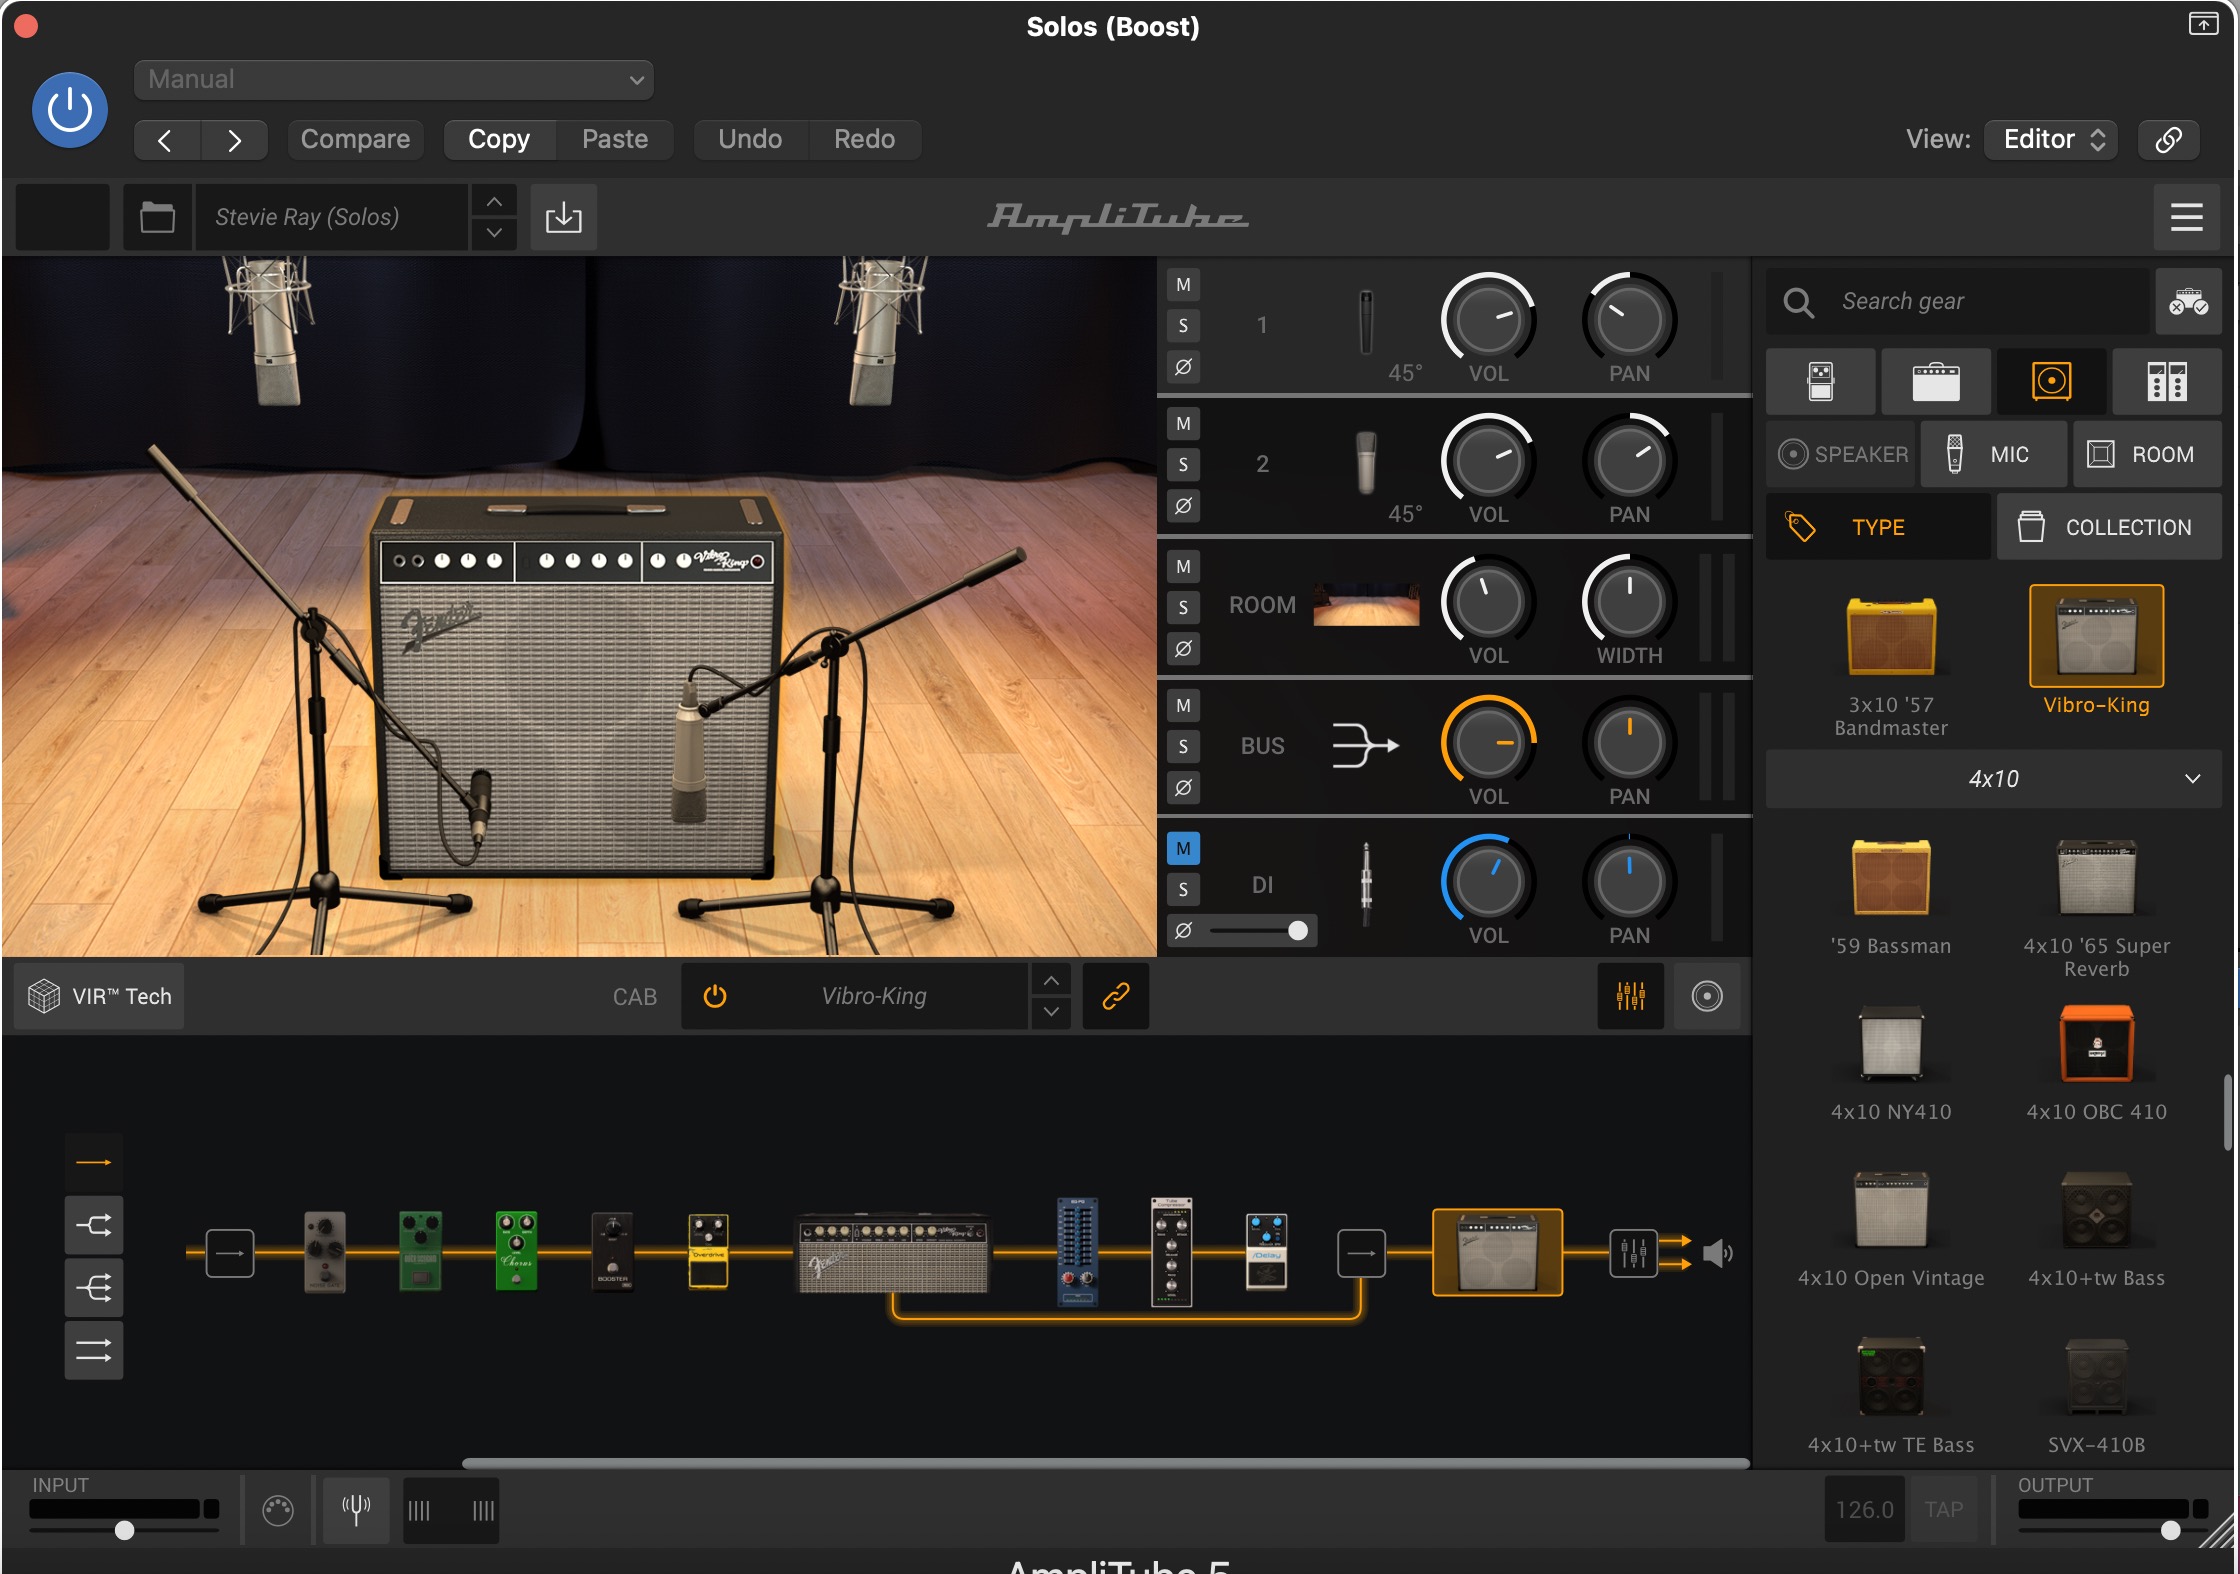Image resolution: width=2240 pixels, height=1574 pixels.
Task: Select the rack effects gear category icon
Action: tap(2166, 382)
